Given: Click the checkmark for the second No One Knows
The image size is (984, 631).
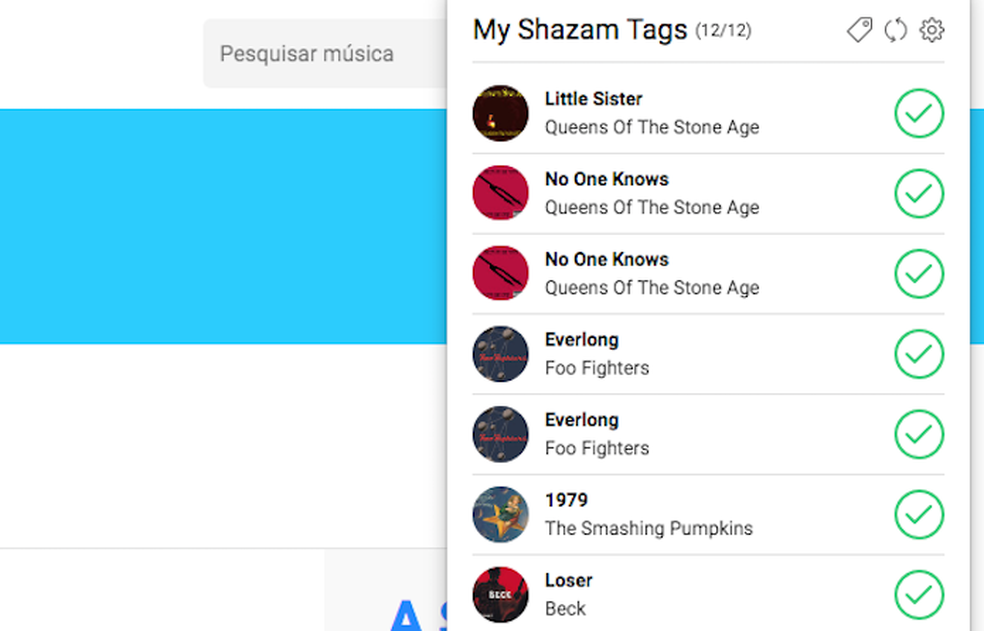Looking at the screenshot, I should [918, 274].
